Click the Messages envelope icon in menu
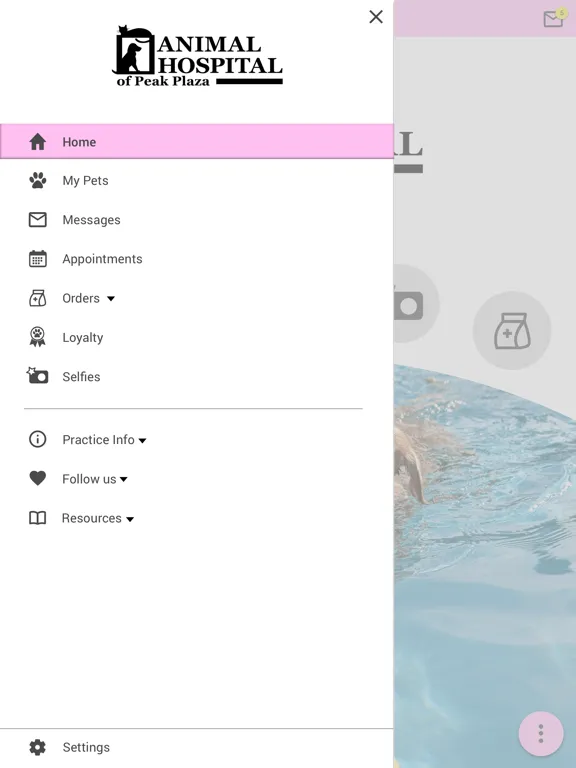The height and width of the screenshot is (768, 576). point(38,220)
